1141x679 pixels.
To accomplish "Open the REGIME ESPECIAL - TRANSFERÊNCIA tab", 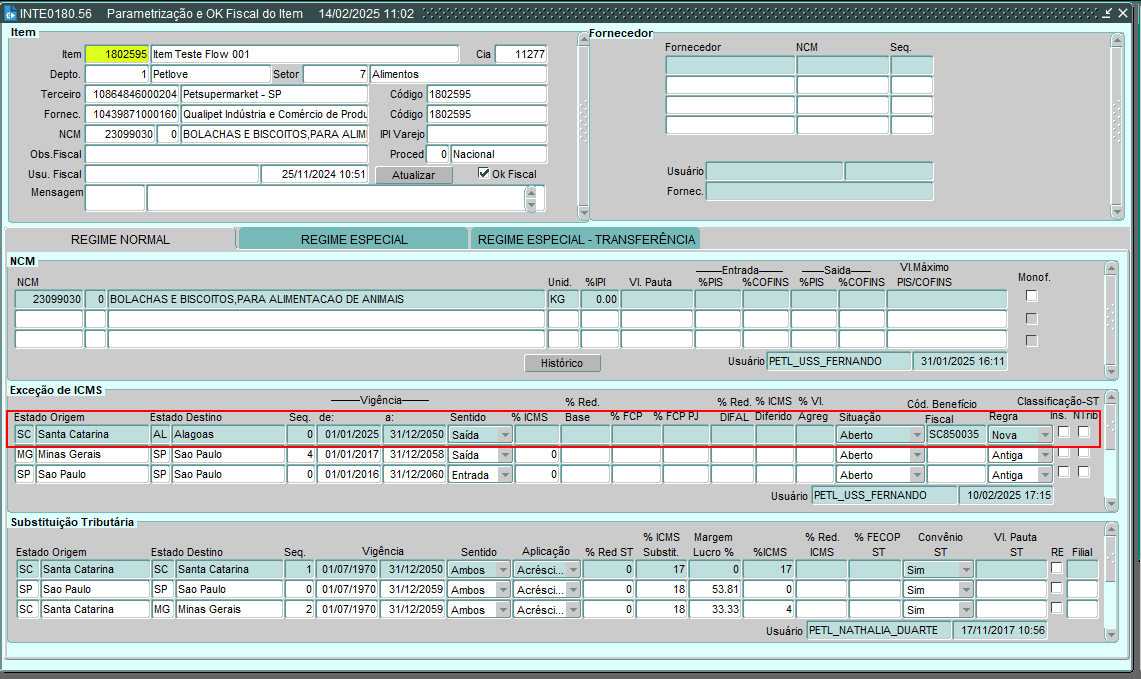I will click(585, 239).
